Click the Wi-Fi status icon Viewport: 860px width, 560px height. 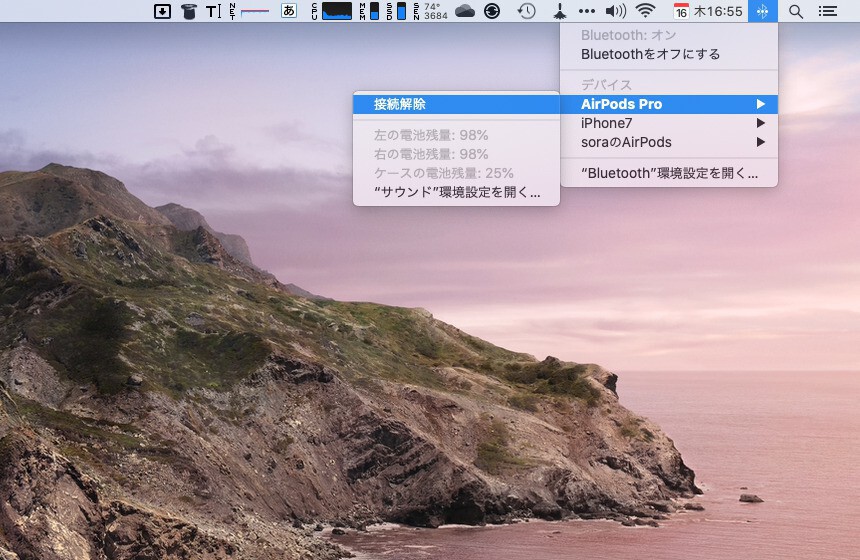646,11
